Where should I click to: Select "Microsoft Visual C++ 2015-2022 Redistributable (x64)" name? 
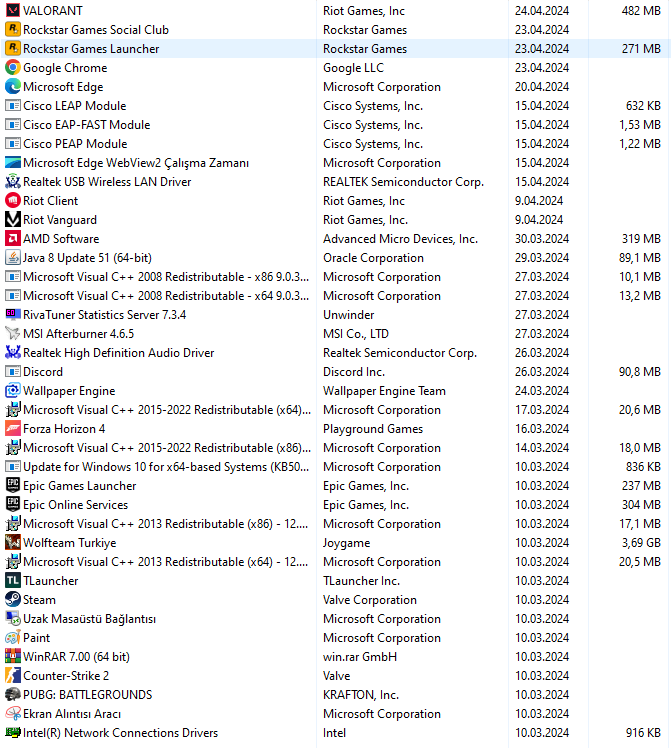click(x=167, y=410)
